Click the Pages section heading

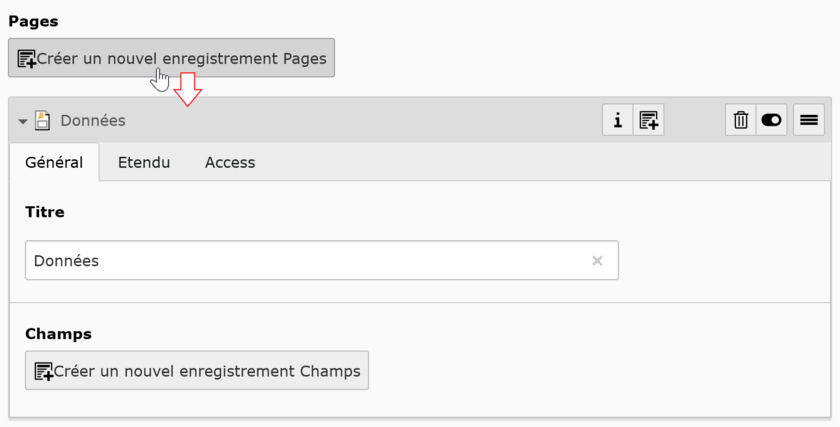33,20
